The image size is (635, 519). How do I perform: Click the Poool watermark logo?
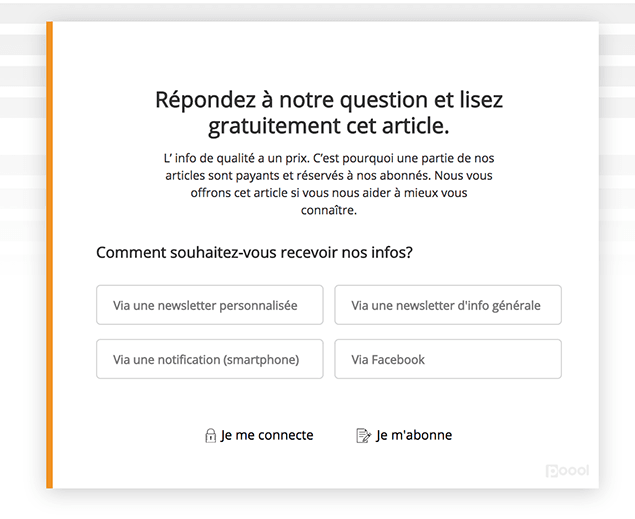click(567, 470)
